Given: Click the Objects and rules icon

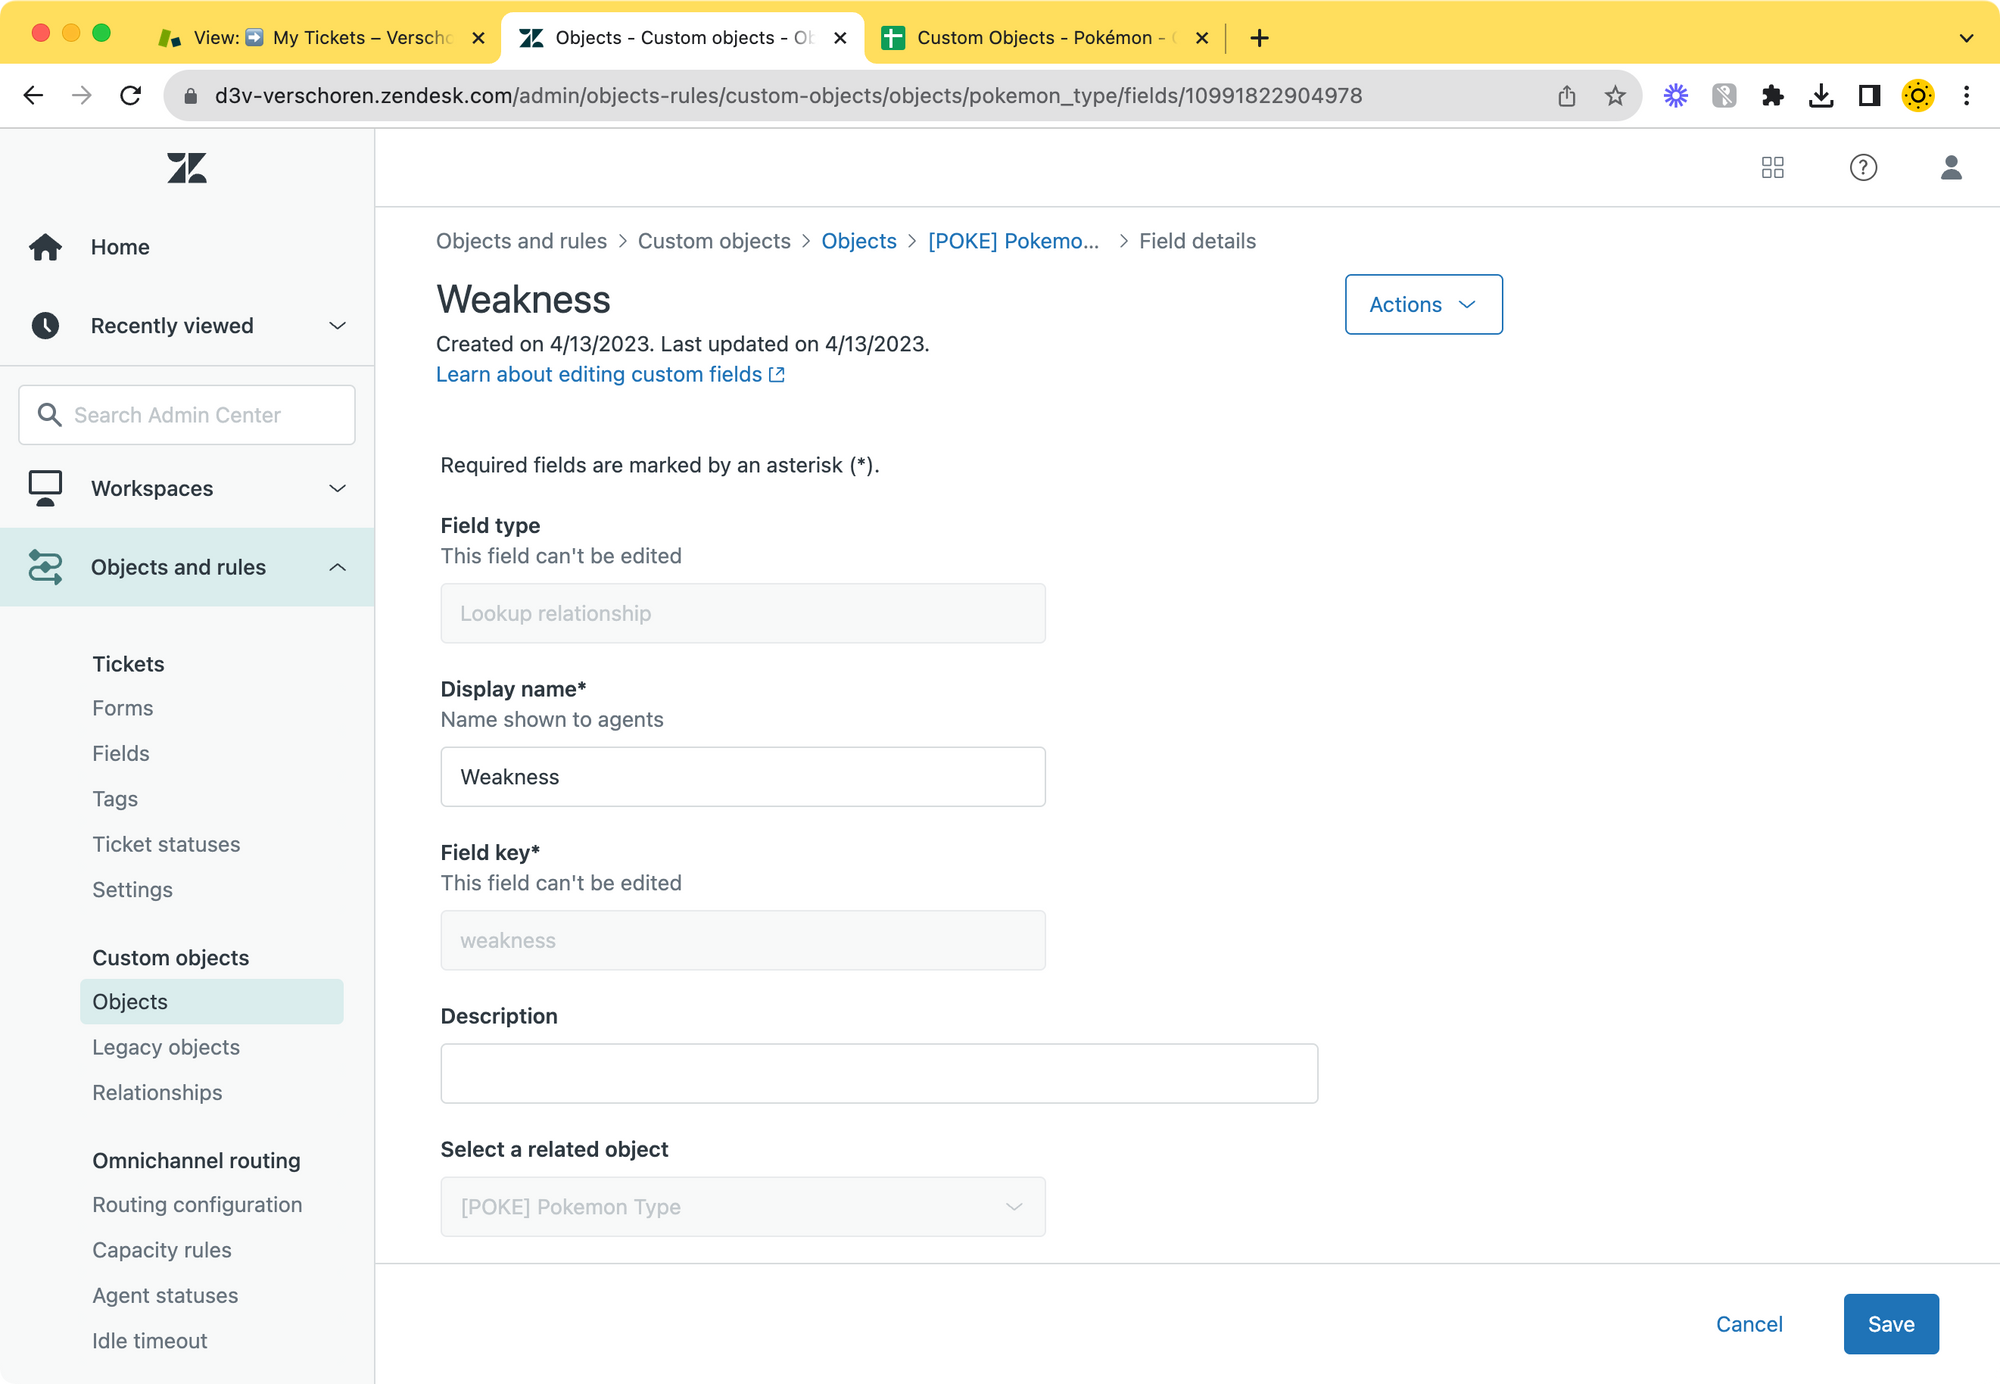Looking at the screenshot, I should (x=44, y=565).
